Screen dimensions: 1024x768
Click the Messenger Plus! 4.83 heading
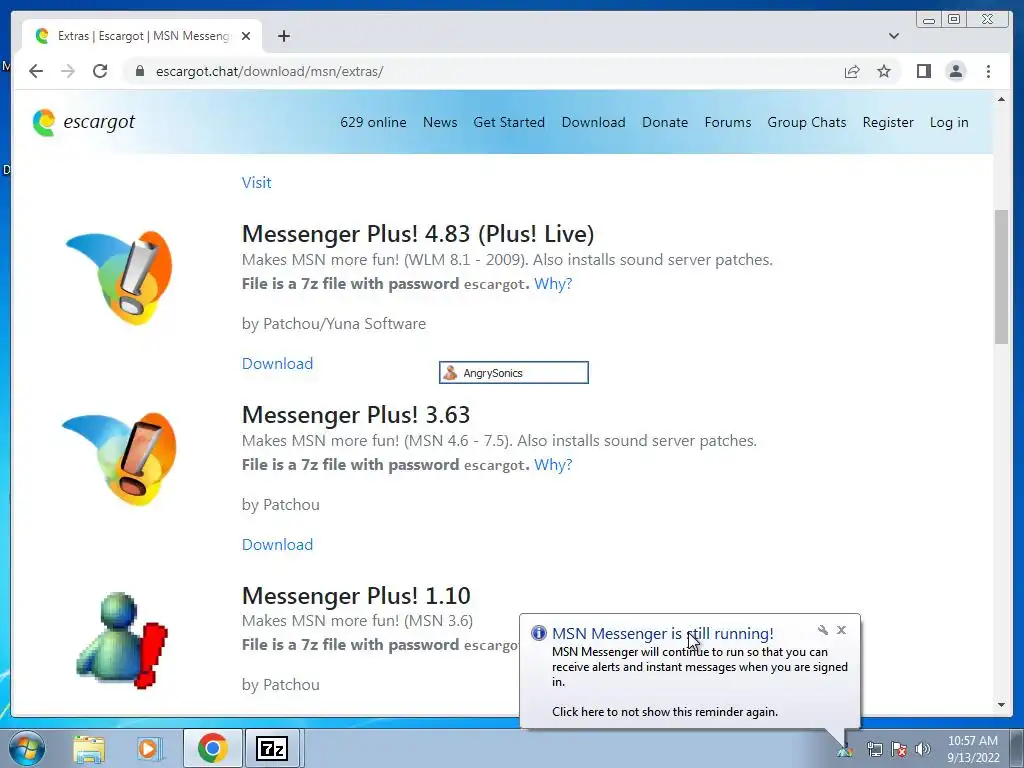point(417,234)
